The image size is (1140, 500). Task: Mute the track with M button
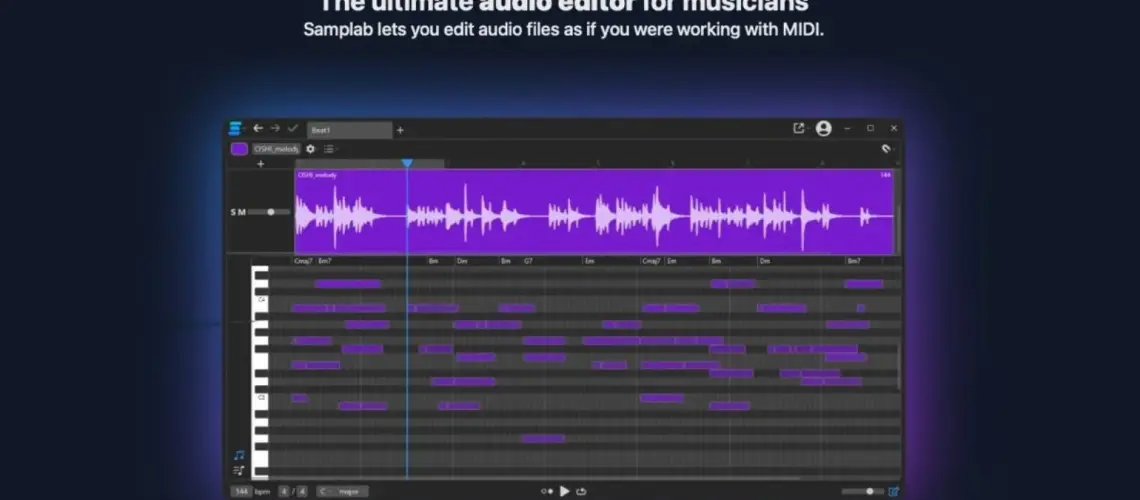[242, 212]
